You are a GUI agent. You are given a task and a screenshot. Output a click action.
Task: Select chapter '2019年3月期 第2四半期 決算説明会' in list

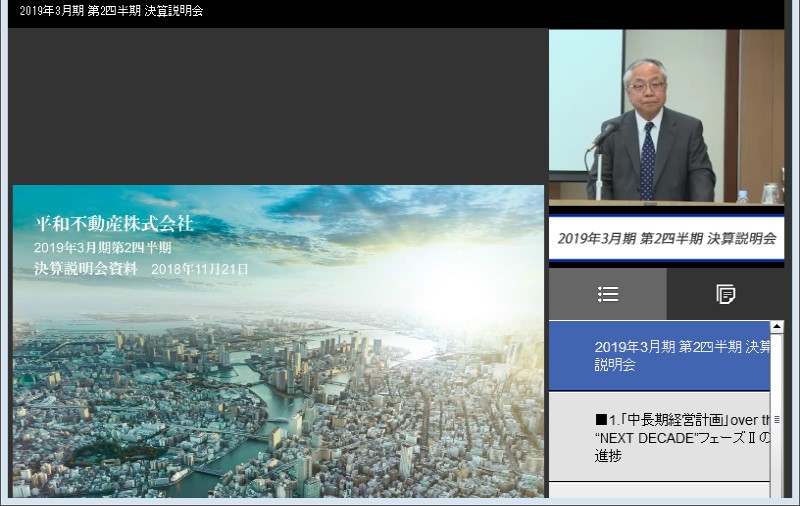click(659, 356)
